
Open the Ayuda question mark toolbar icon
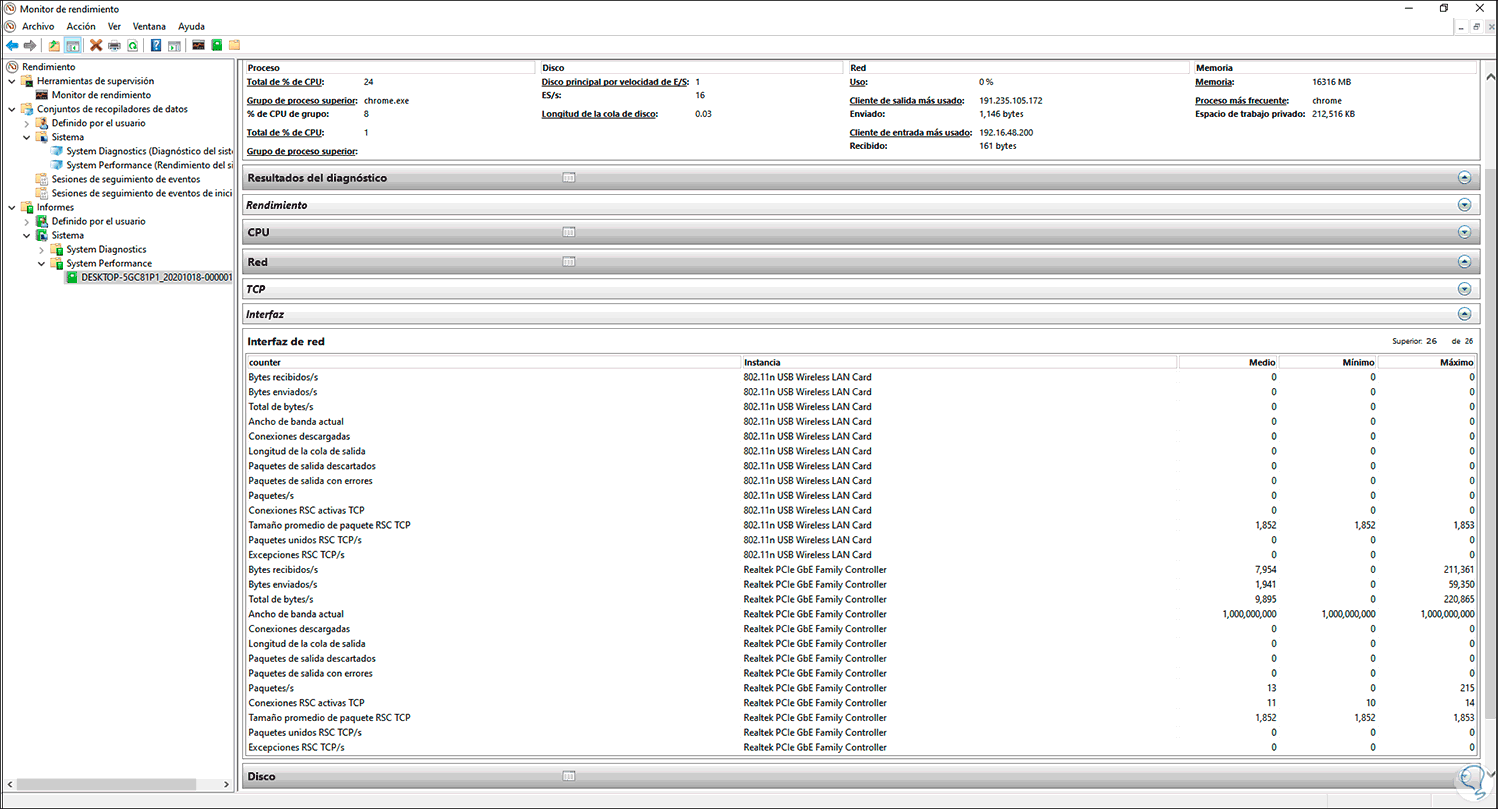click(x=156, y=45)
